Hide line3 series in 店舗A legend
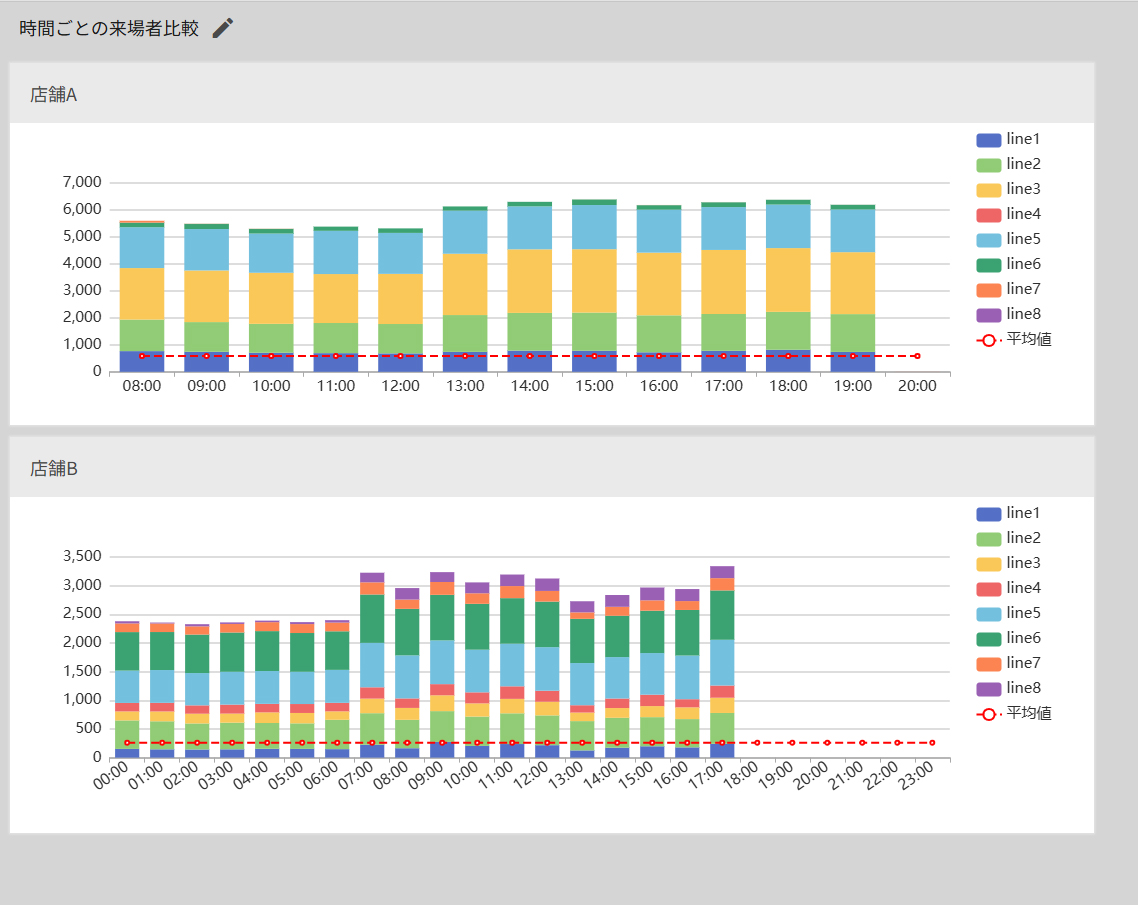 click(1008, 189)
